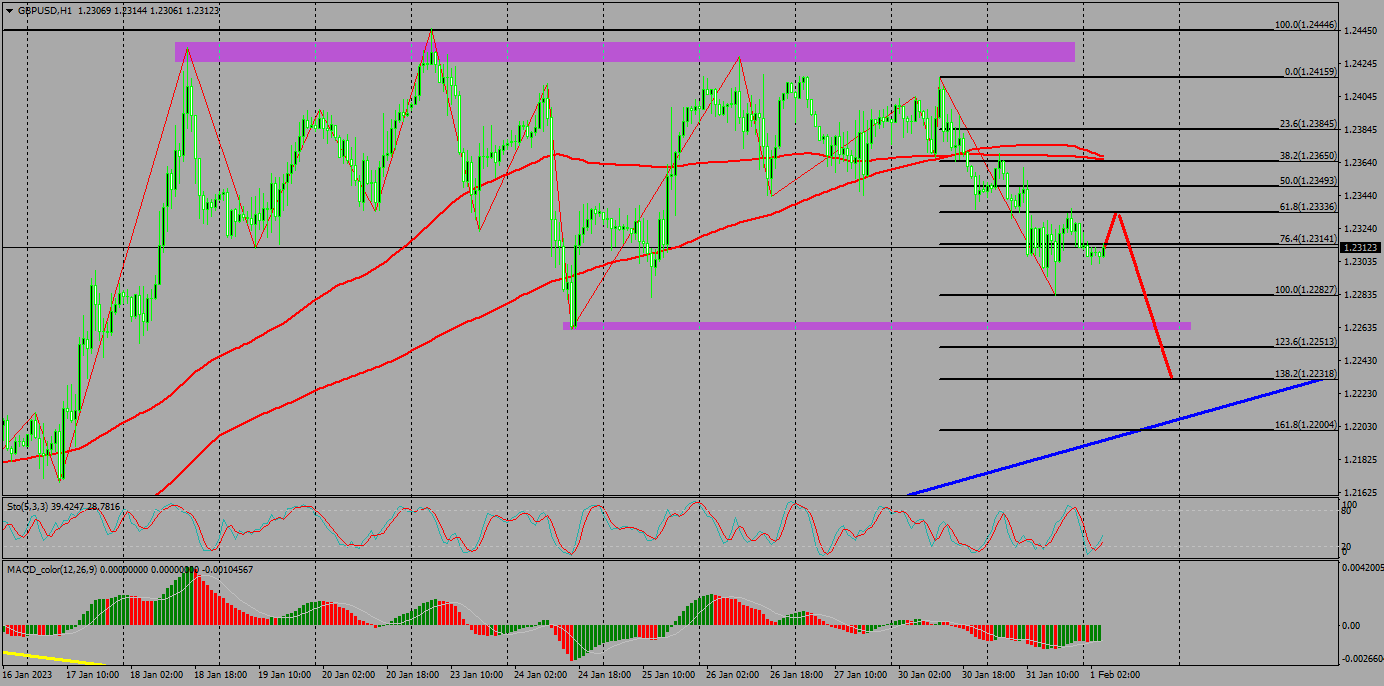Click the 123.6 Fibonacci level label
1384x686 pixels.
[1305, 341]
